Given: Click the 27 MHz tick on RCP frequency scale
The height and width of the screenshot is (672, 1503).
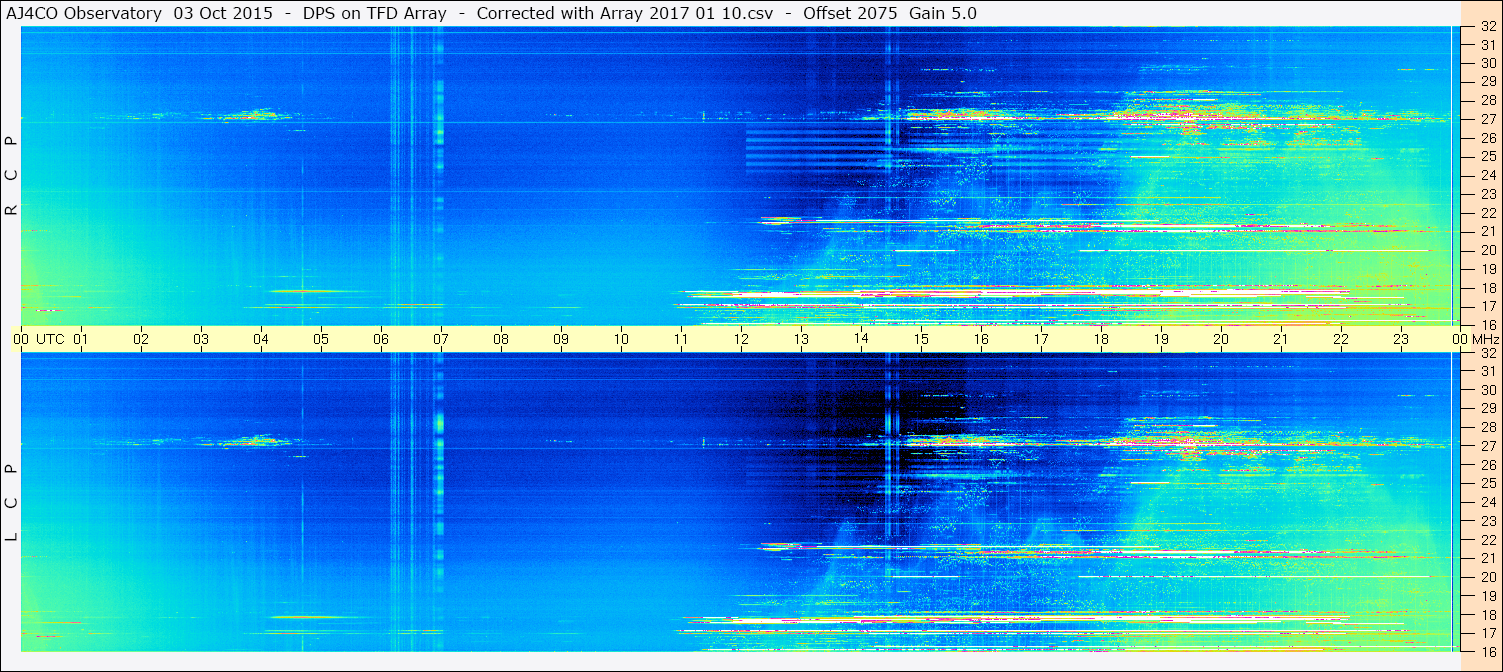Looking at the screenshot, I should [1487, 119].
